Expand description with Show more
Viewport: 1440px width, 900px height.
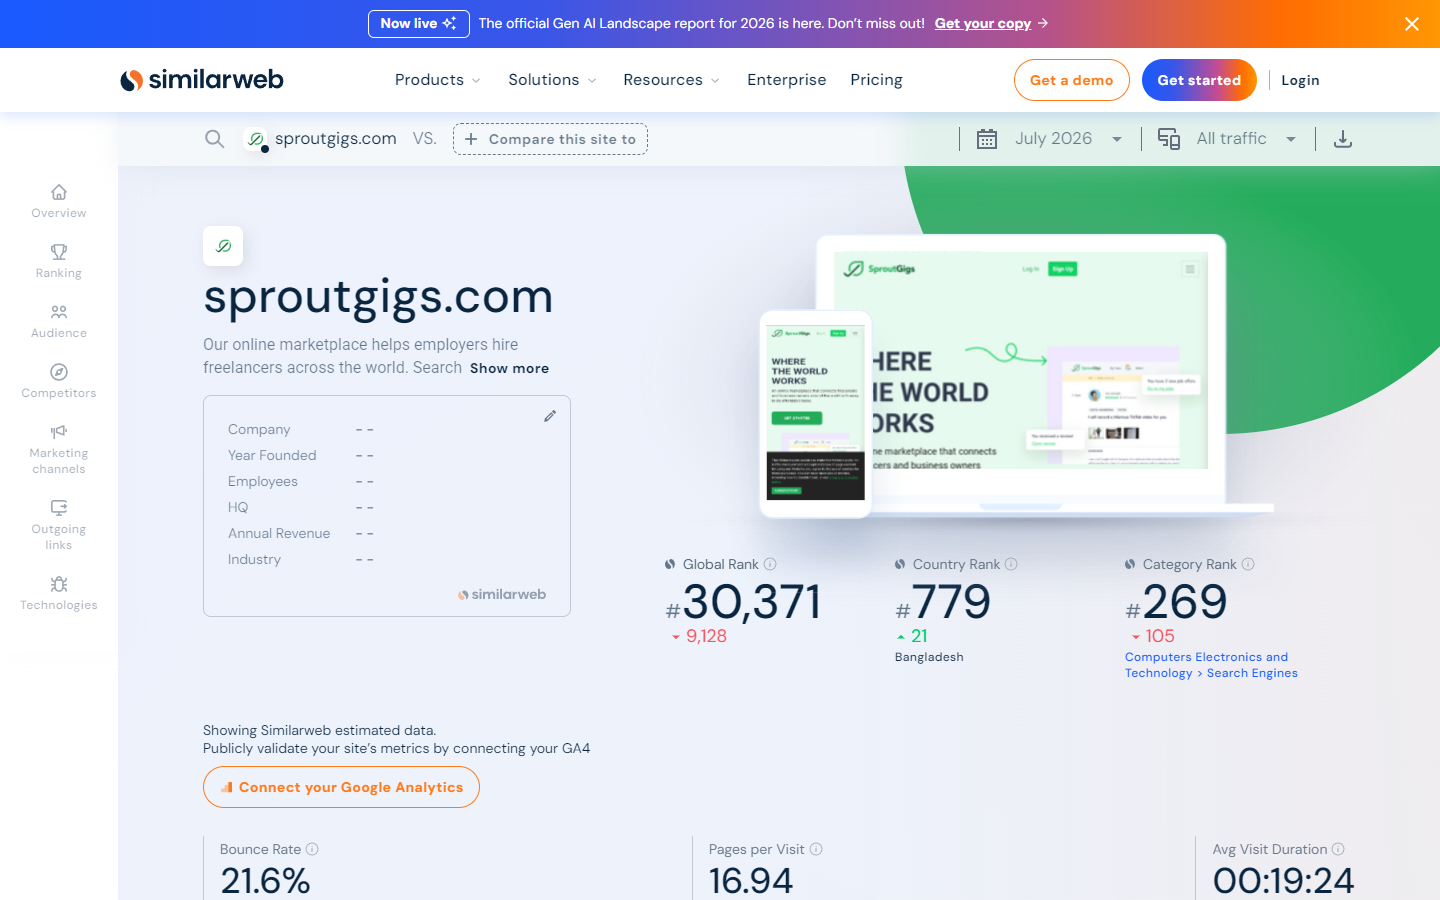[509, 368]
